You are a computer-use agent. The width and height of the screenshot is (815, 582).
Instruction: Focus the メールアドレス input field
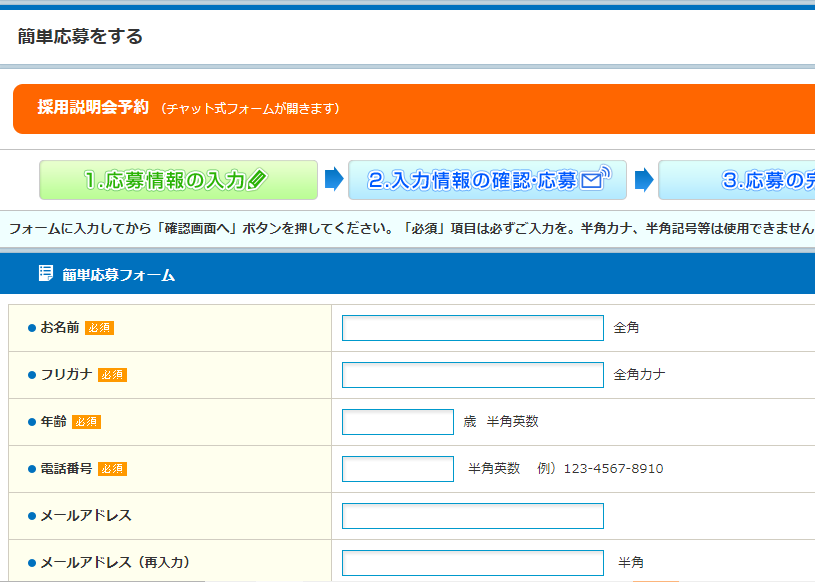[x=472, y=516]
